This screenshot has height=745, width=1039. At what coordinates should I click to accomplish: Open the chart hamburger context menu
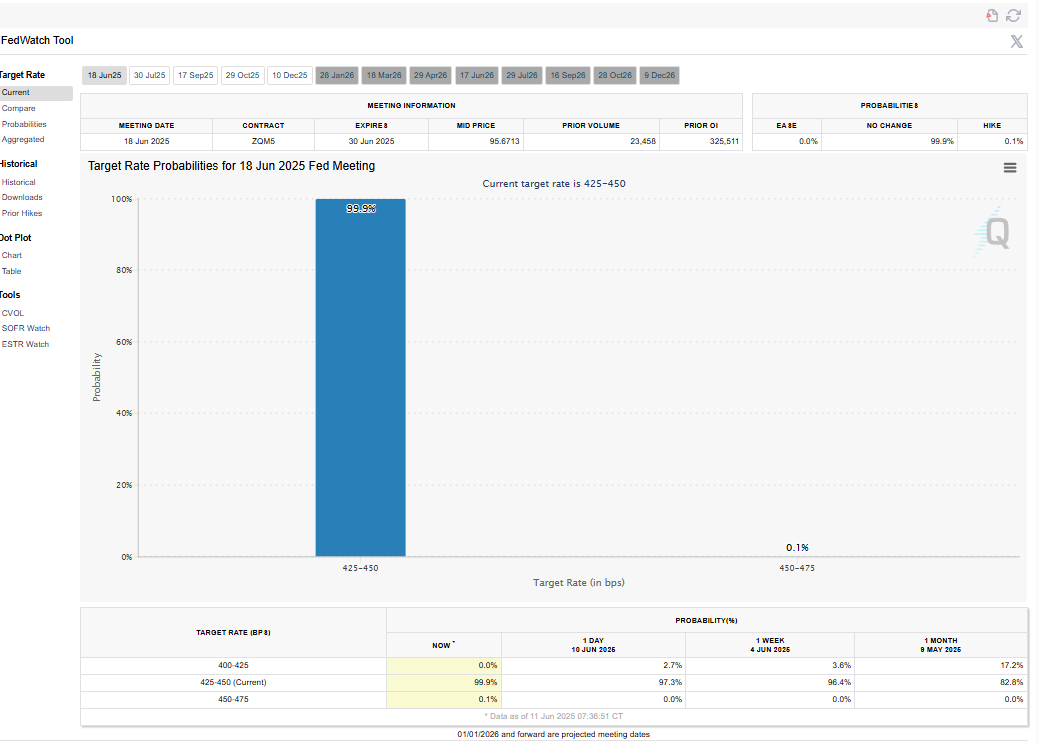point(1009,168)
